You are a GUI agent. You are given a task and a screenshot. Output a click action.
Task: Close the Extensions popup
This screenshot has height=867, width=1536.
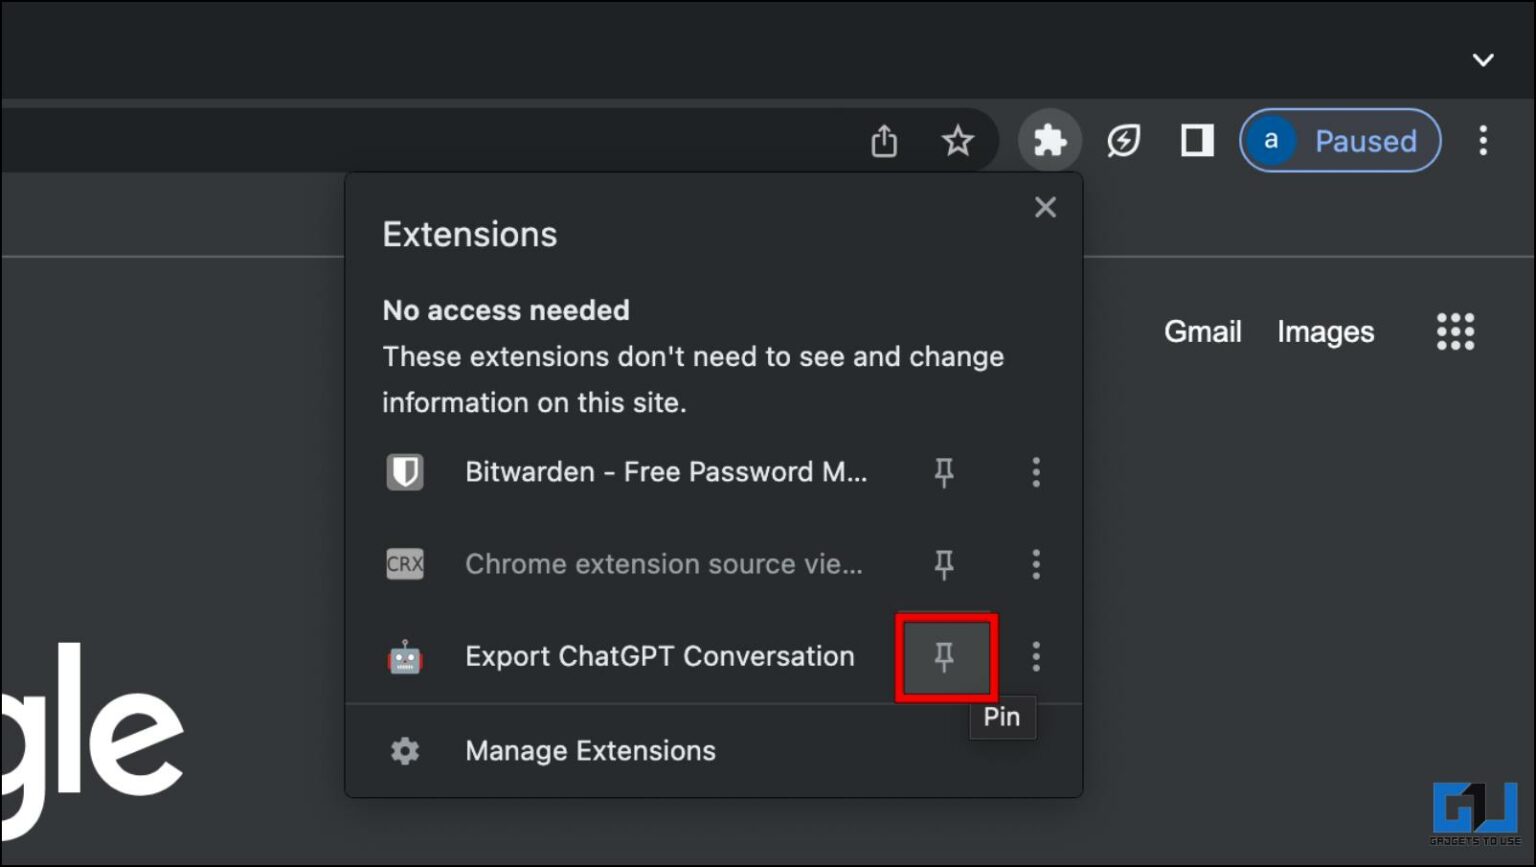coord(1045,207)
